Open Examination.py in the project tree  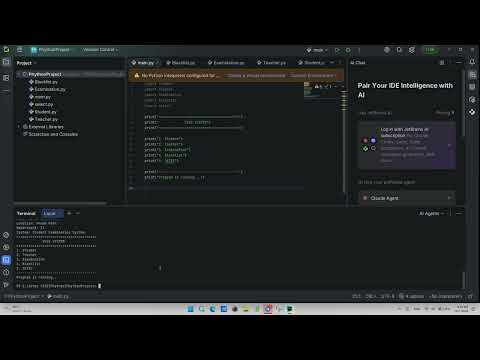[x=47, y=89]
